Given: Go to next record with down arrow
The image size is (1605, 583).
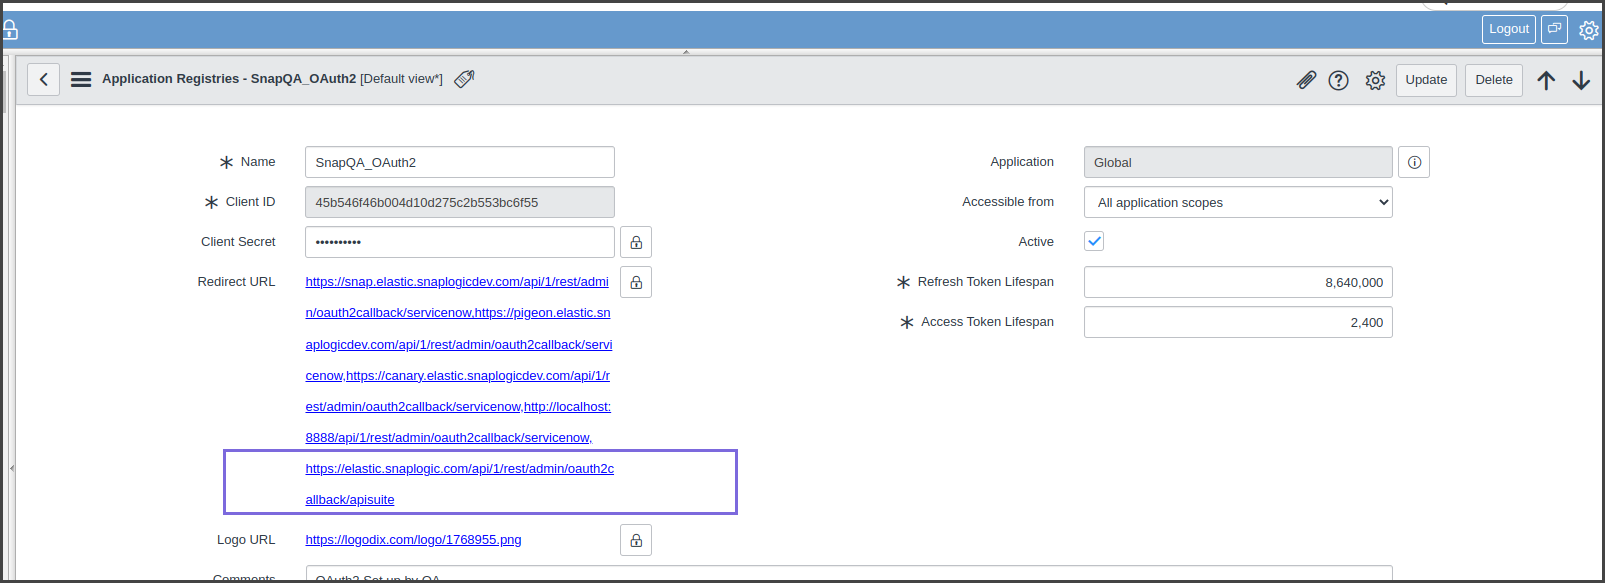Looking at the screenshot, I should click(x=1581, y=80).
